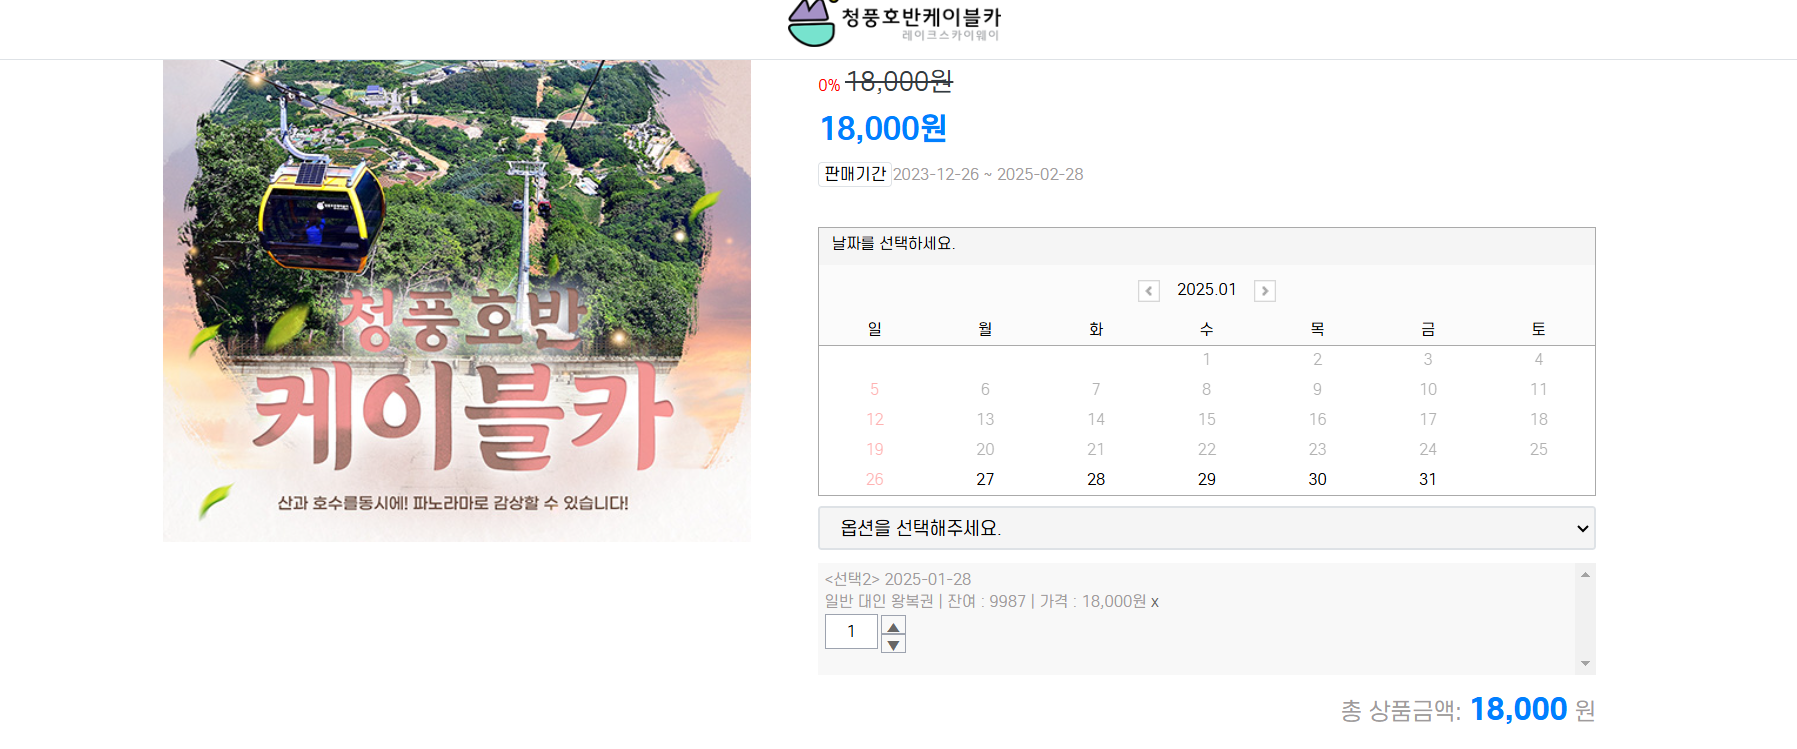
Task: Click the <선택2> 2025-01-28 selection text
Action: [x=898, y=580]
